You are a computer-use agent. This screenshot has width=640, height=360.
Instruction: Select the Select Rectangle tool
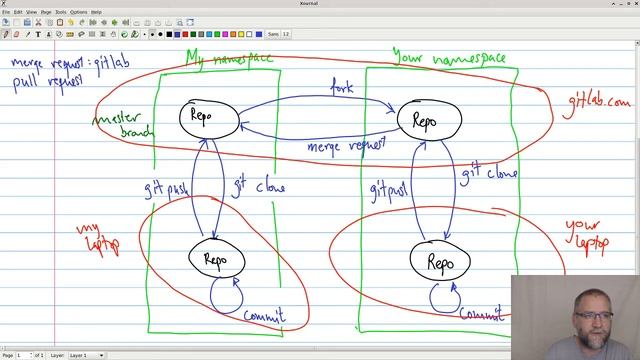coord(92,34)
